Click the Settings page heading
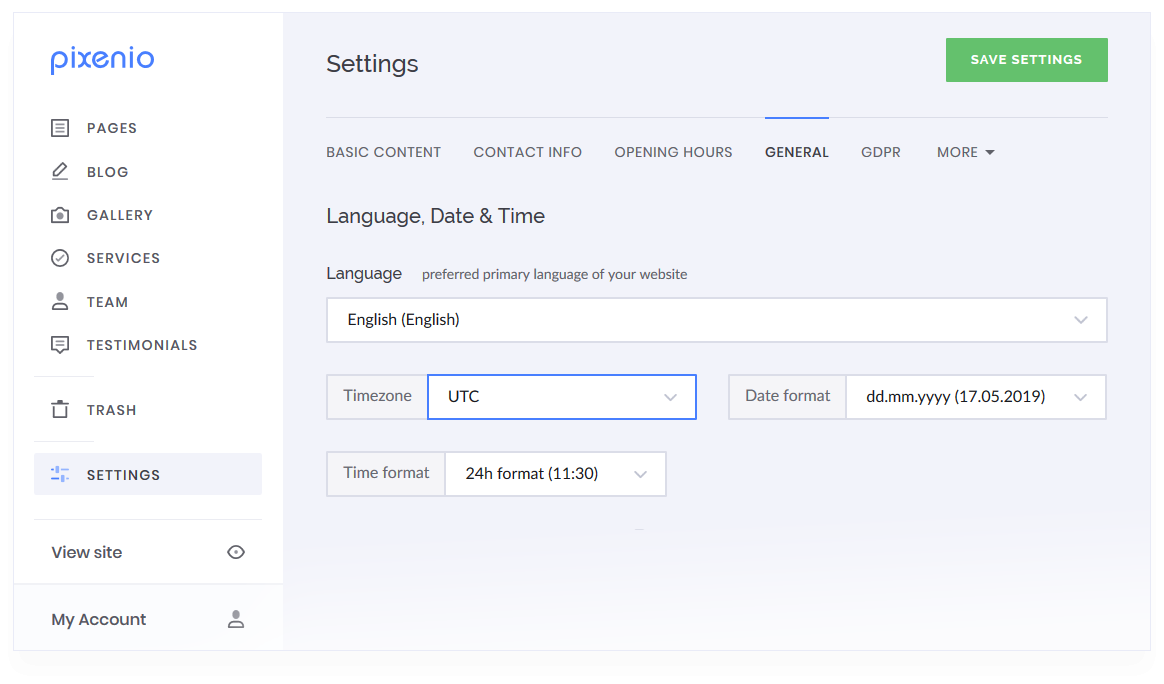The image size is (1164, 684). [373, 65]
